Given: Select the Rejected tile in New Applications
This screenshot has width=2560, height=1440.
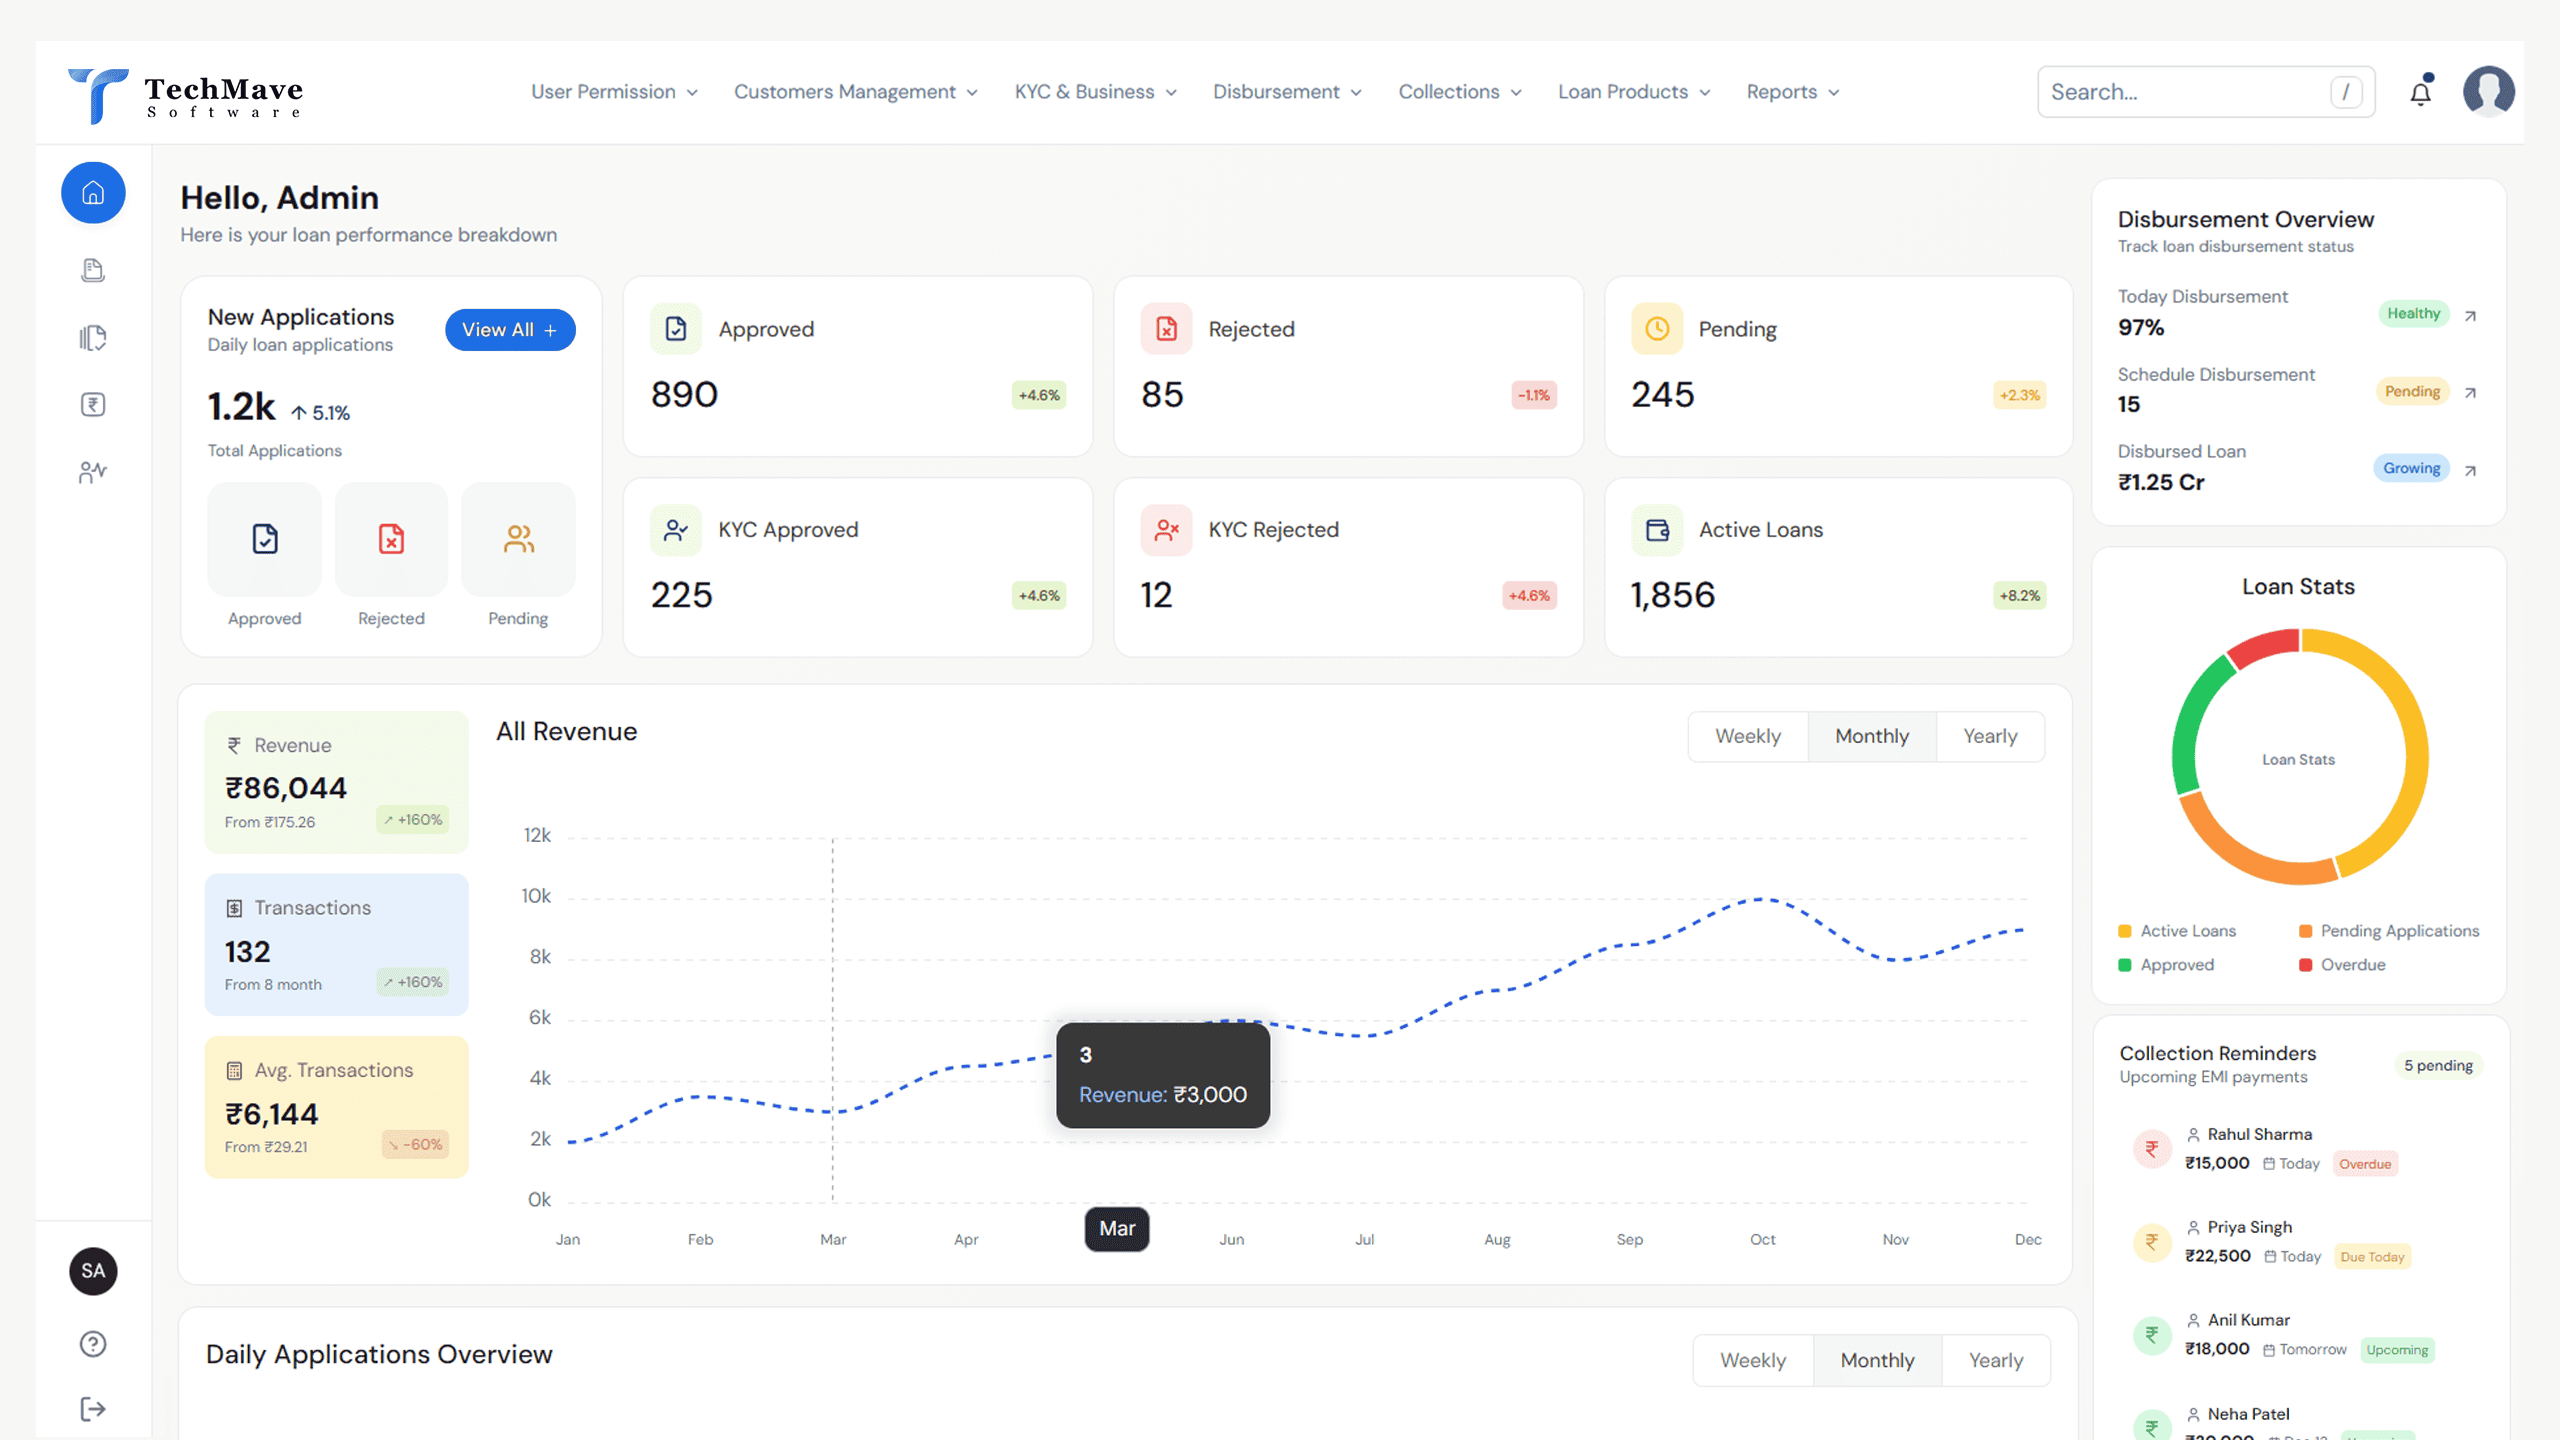Looking at the screenshot, I should point(391,539).
